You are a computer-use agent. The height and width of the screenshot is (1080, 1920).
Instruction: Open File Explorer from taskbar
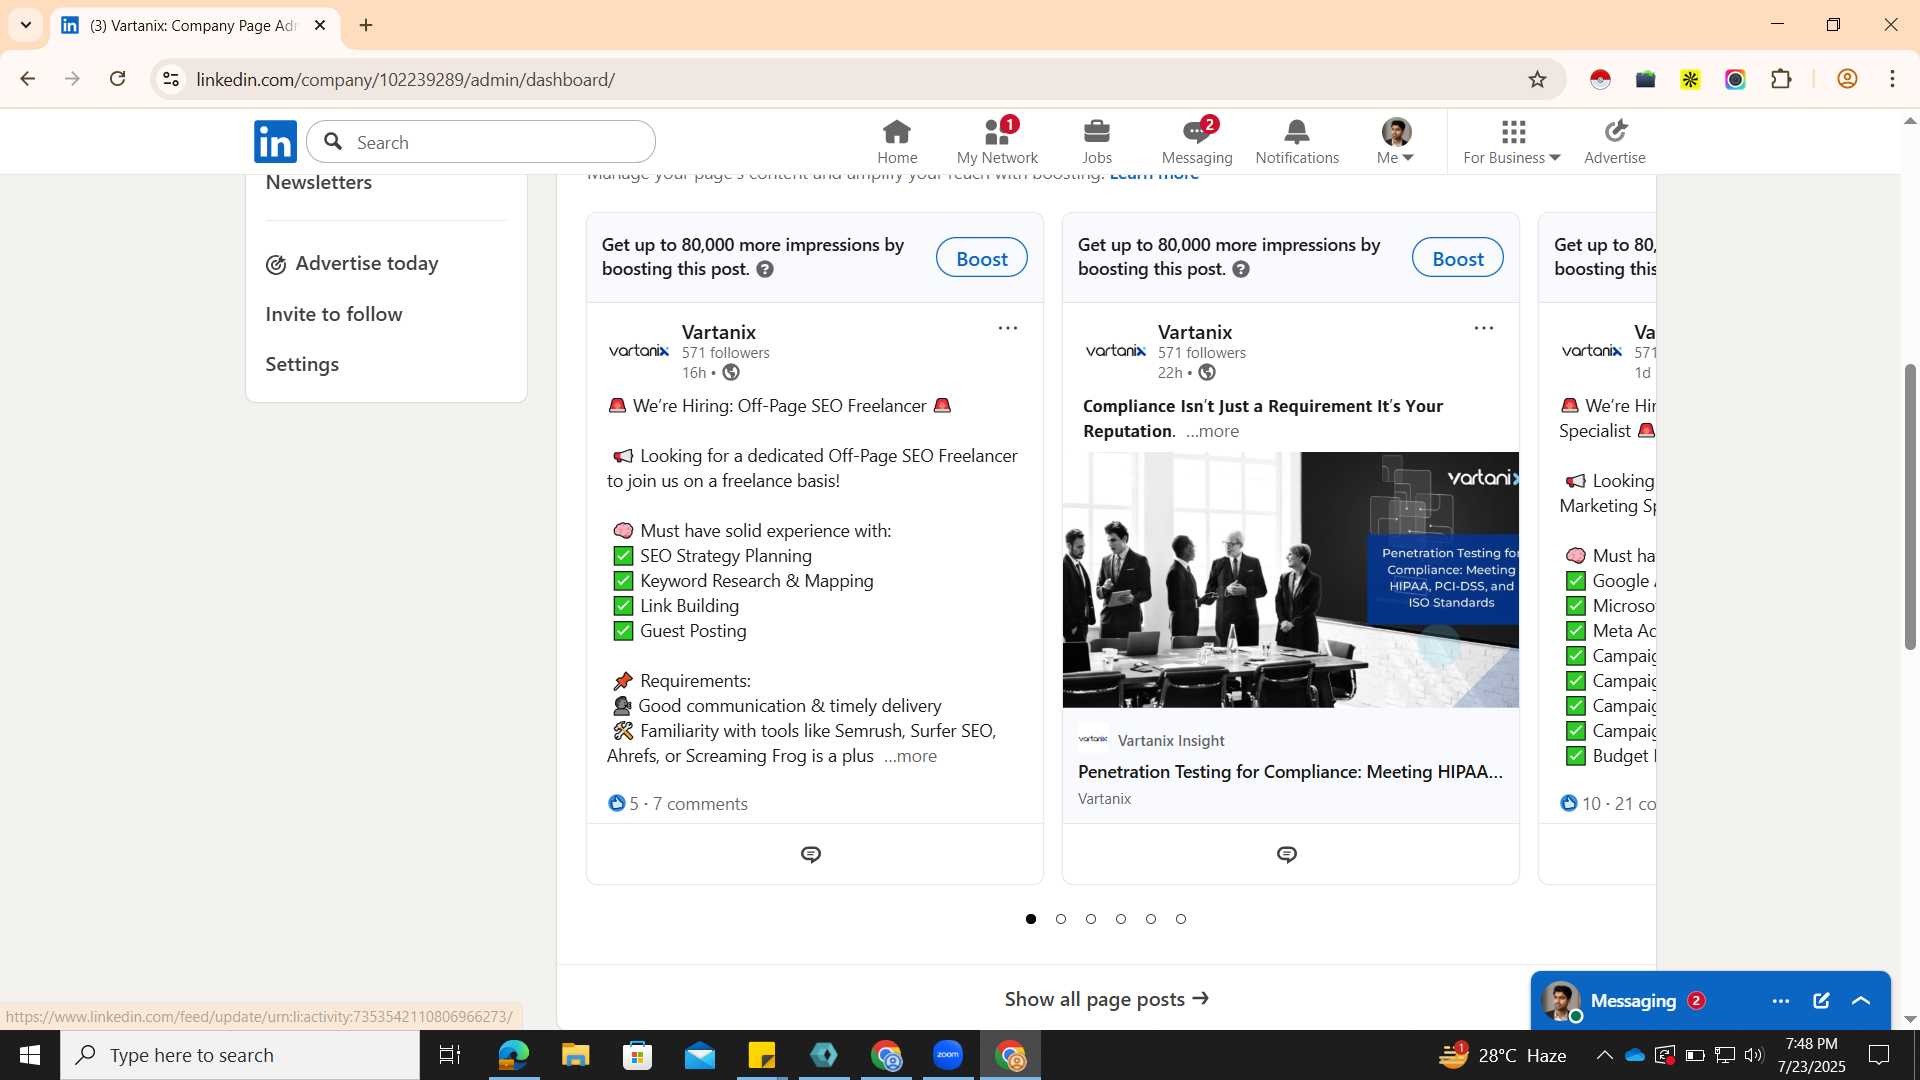575,1055
